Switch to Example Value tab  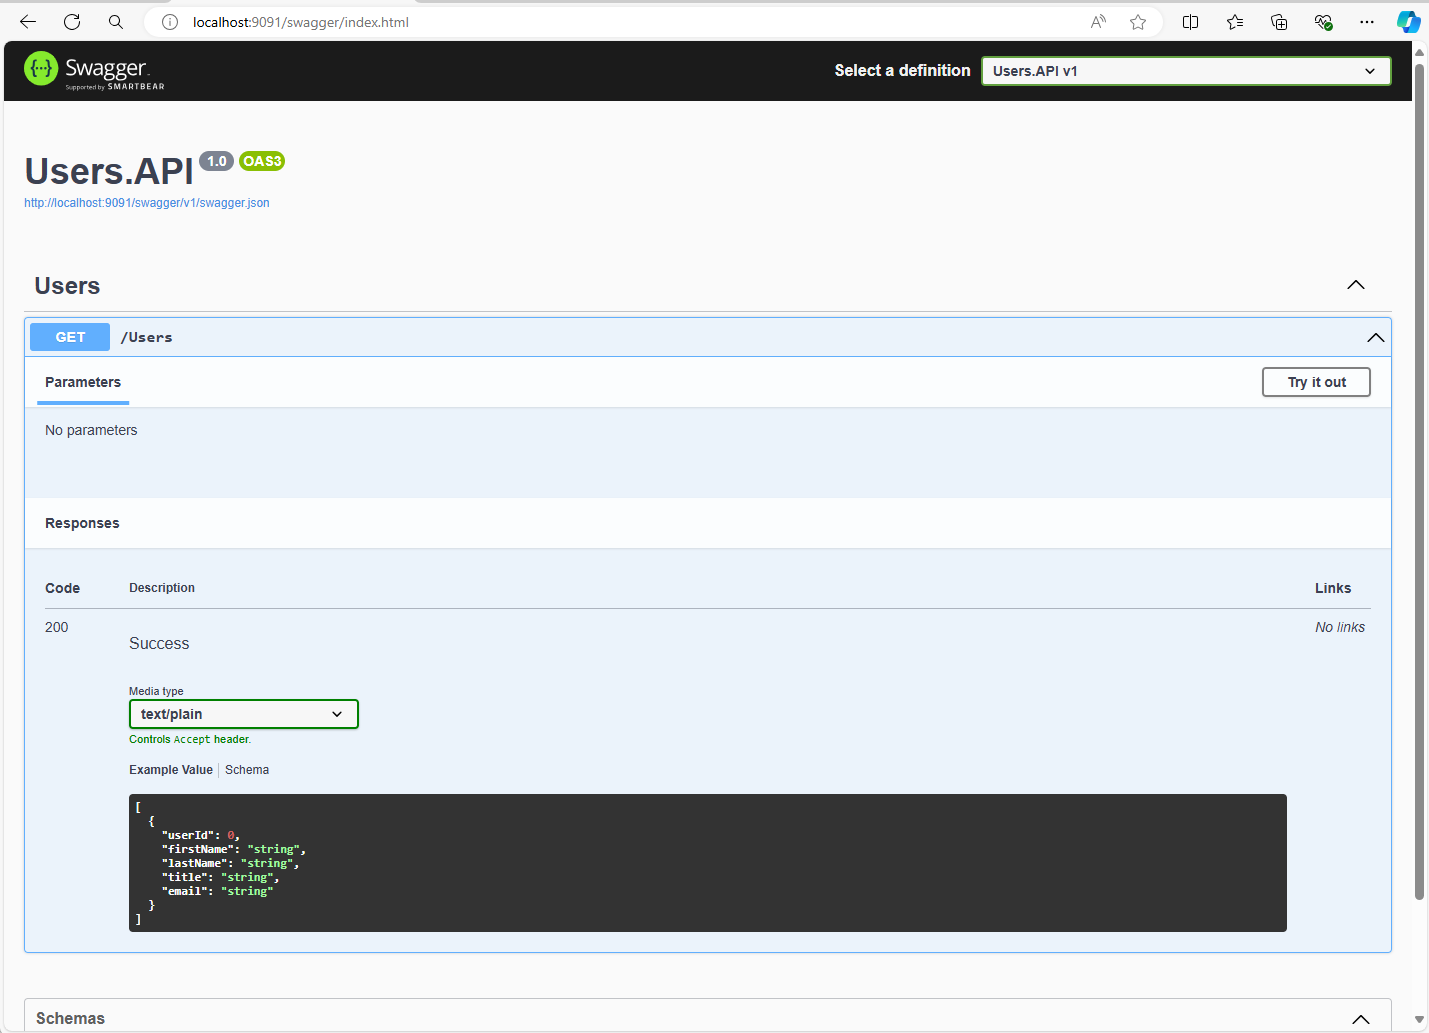(x=171, y=770)
